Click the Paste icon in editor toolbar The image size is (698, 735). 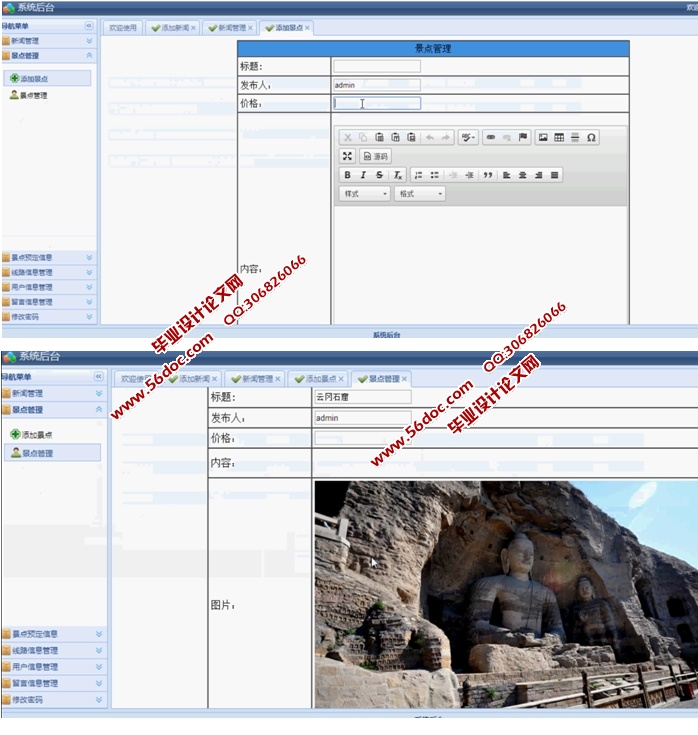point(379,137)
